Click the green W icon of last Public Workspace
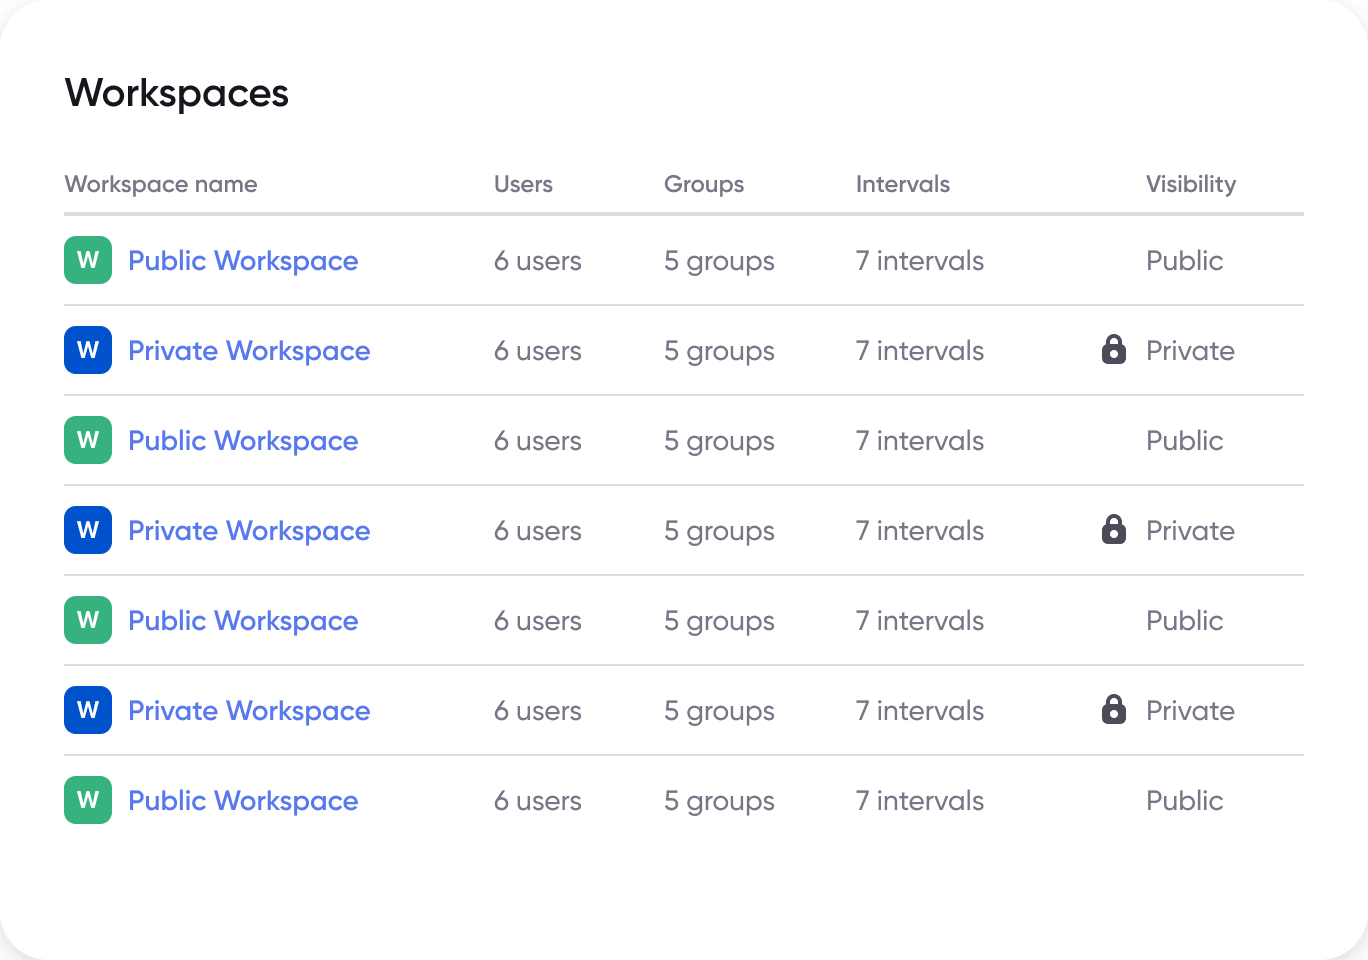This screenshot has height=960, width=1368. click(87, 800)
